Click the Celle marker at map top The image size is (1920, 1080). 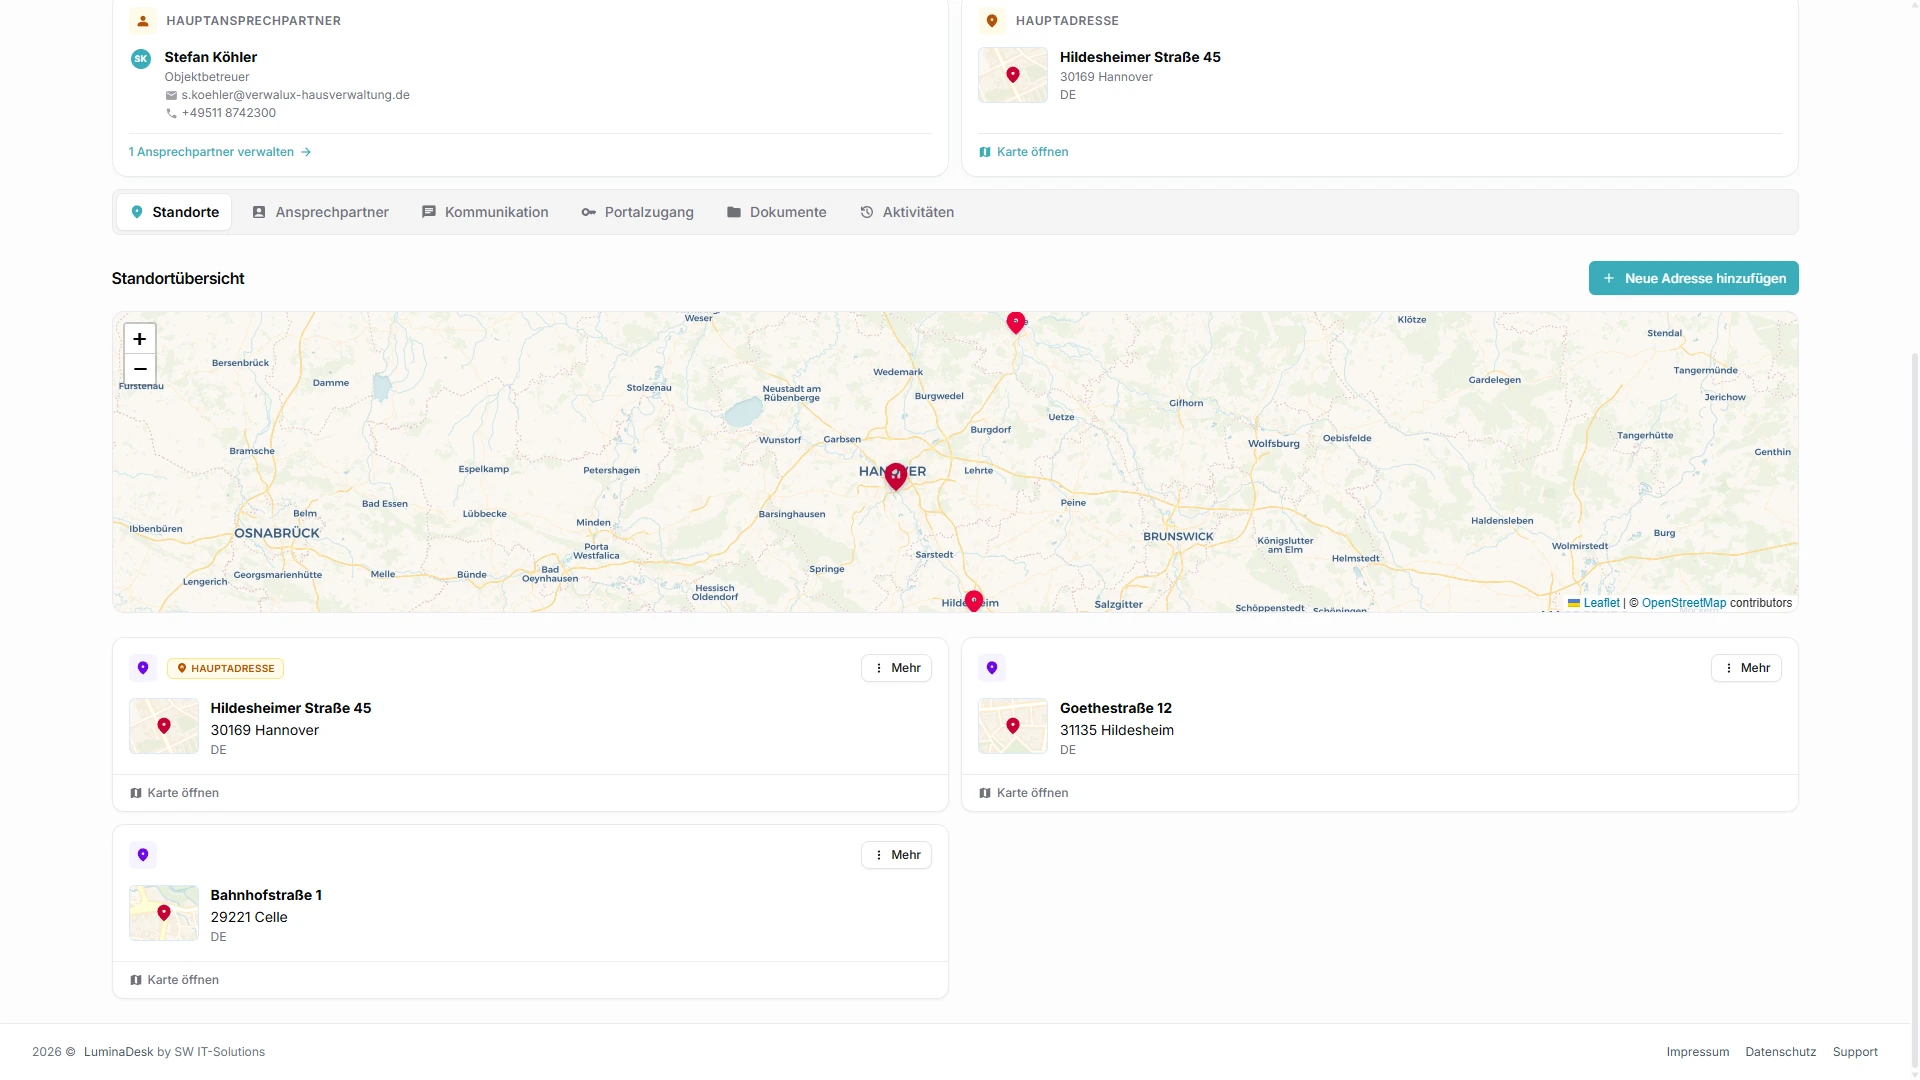1016,322
